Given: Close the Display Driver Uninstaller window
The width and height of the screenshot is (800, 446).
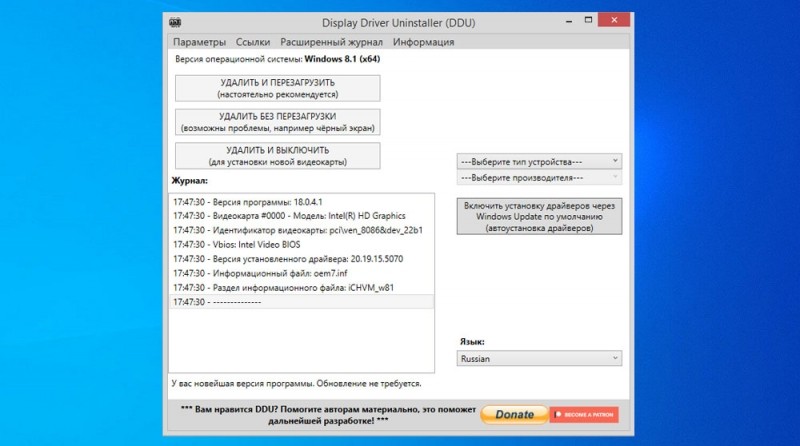Looking at the screenshot, I should 614,20.
